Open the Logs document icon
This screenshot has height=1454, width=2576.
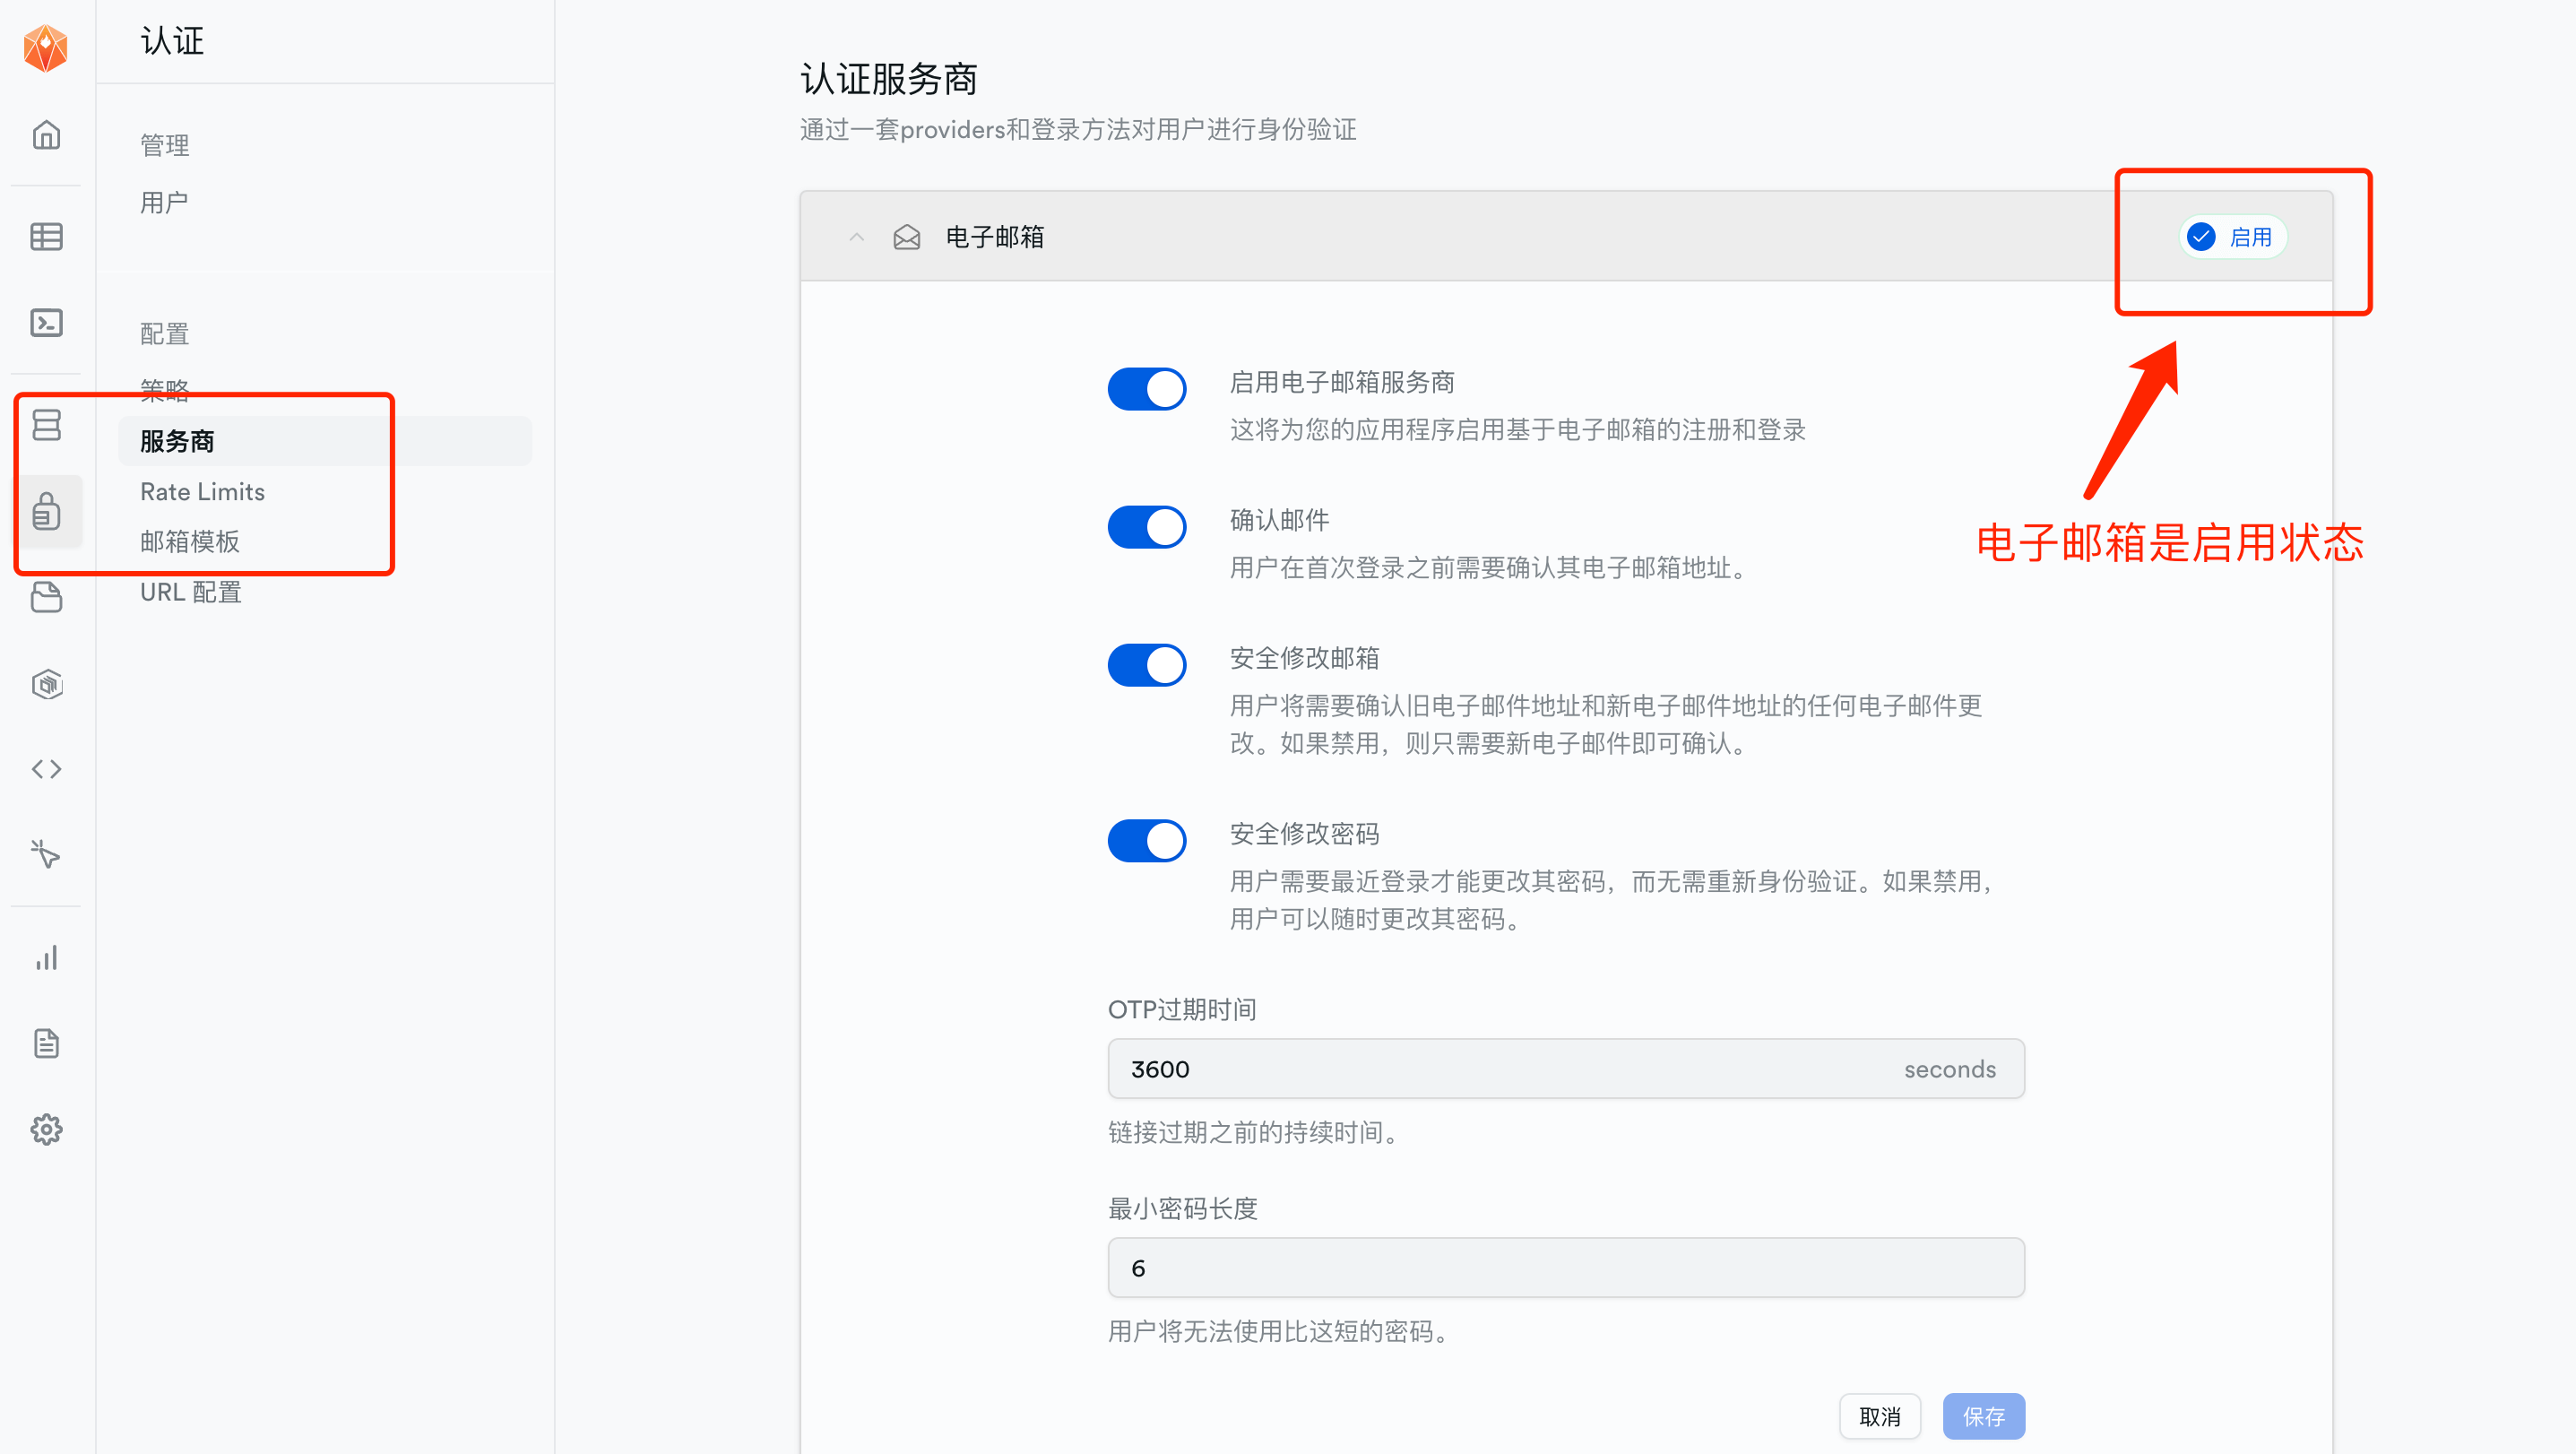(x=46, y=1043)
